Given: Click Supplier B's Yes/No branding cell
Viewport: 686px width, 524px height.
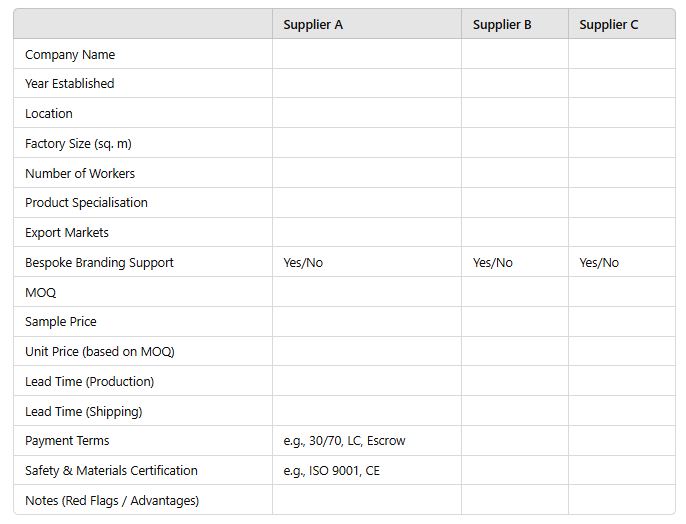Looking at the screenshot, I should pos(492,263).
